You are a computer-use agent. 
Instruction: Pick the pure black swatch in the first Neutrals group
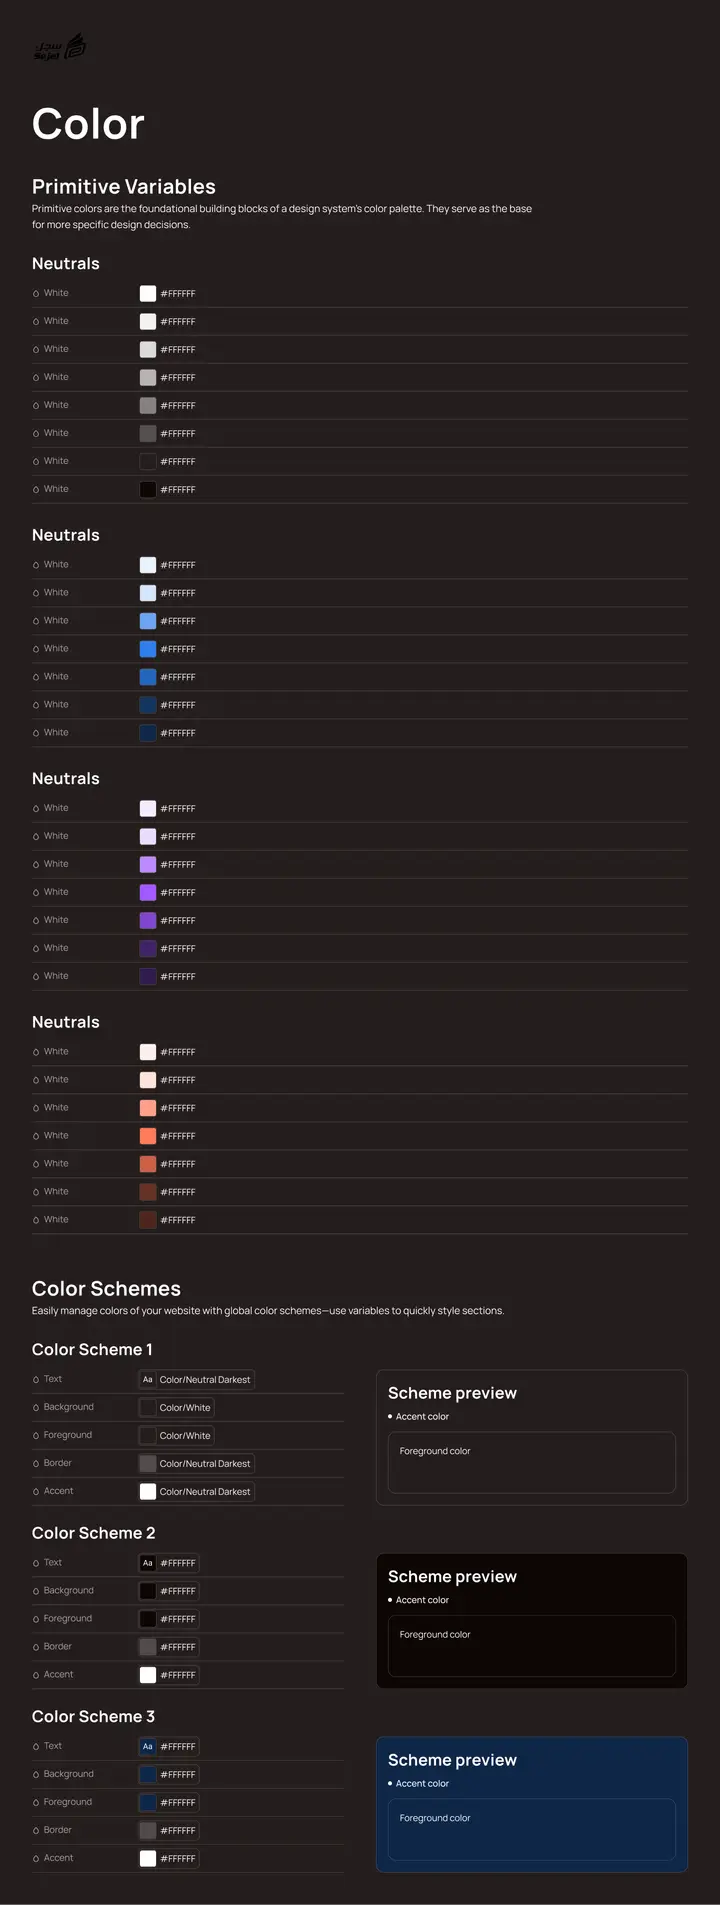[x=148, y=490]
